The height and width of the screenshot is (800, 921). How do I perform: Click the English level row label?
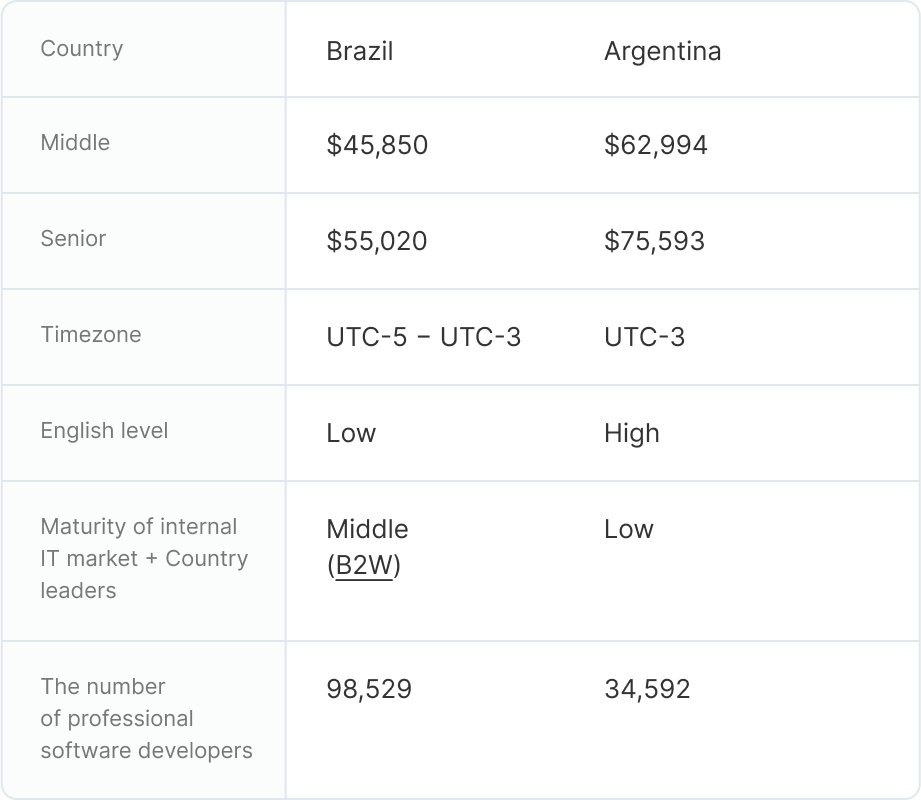coord(104,431)
